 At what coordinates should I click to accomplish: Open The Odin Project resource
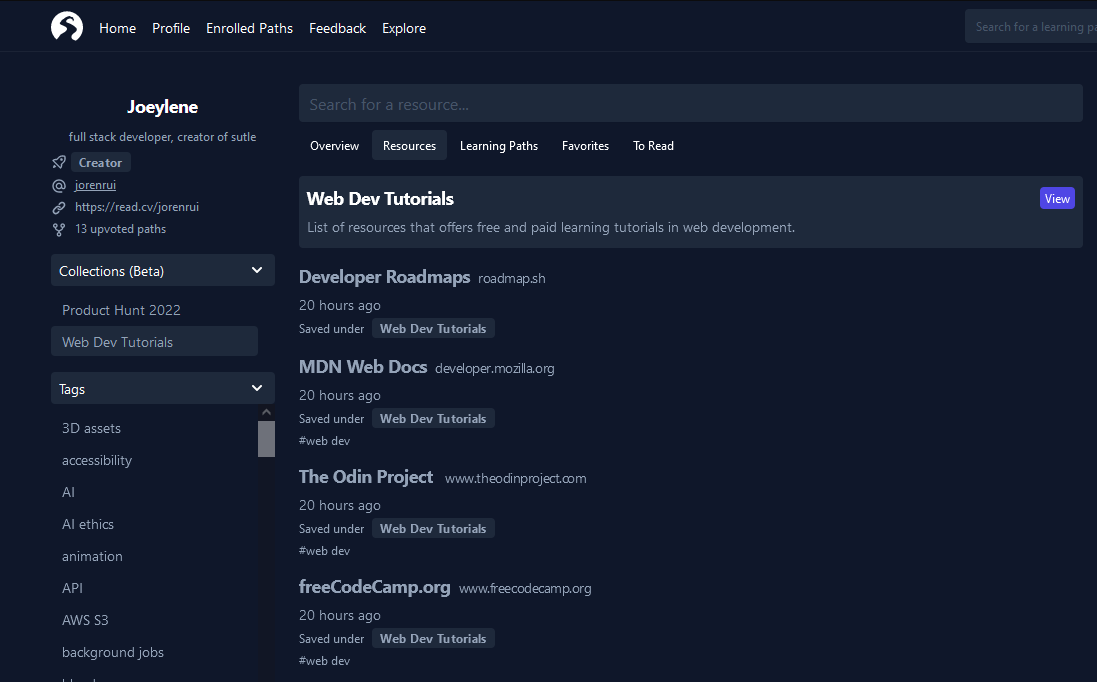pos(366,477)
